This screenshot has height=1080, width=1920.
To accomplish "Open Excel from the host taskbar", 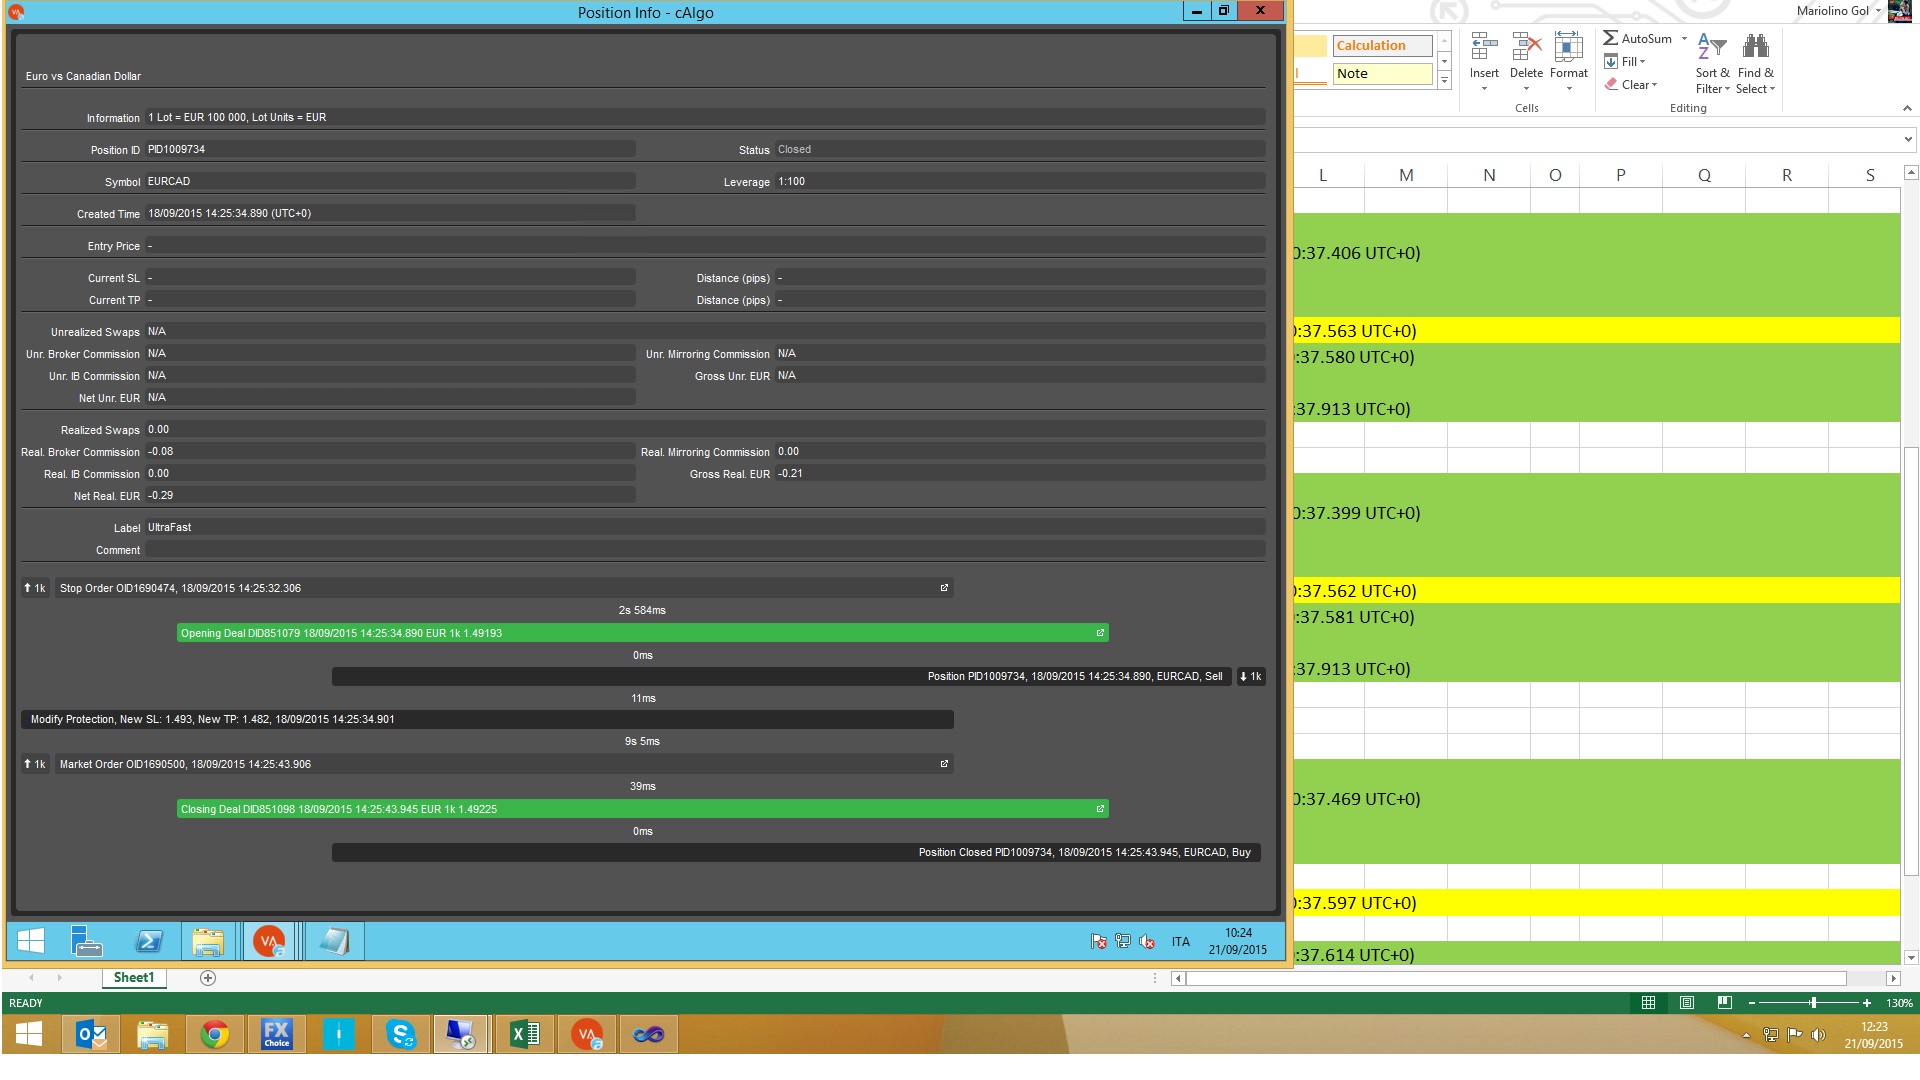I will pyautogui.click(x=524, y=1035).
